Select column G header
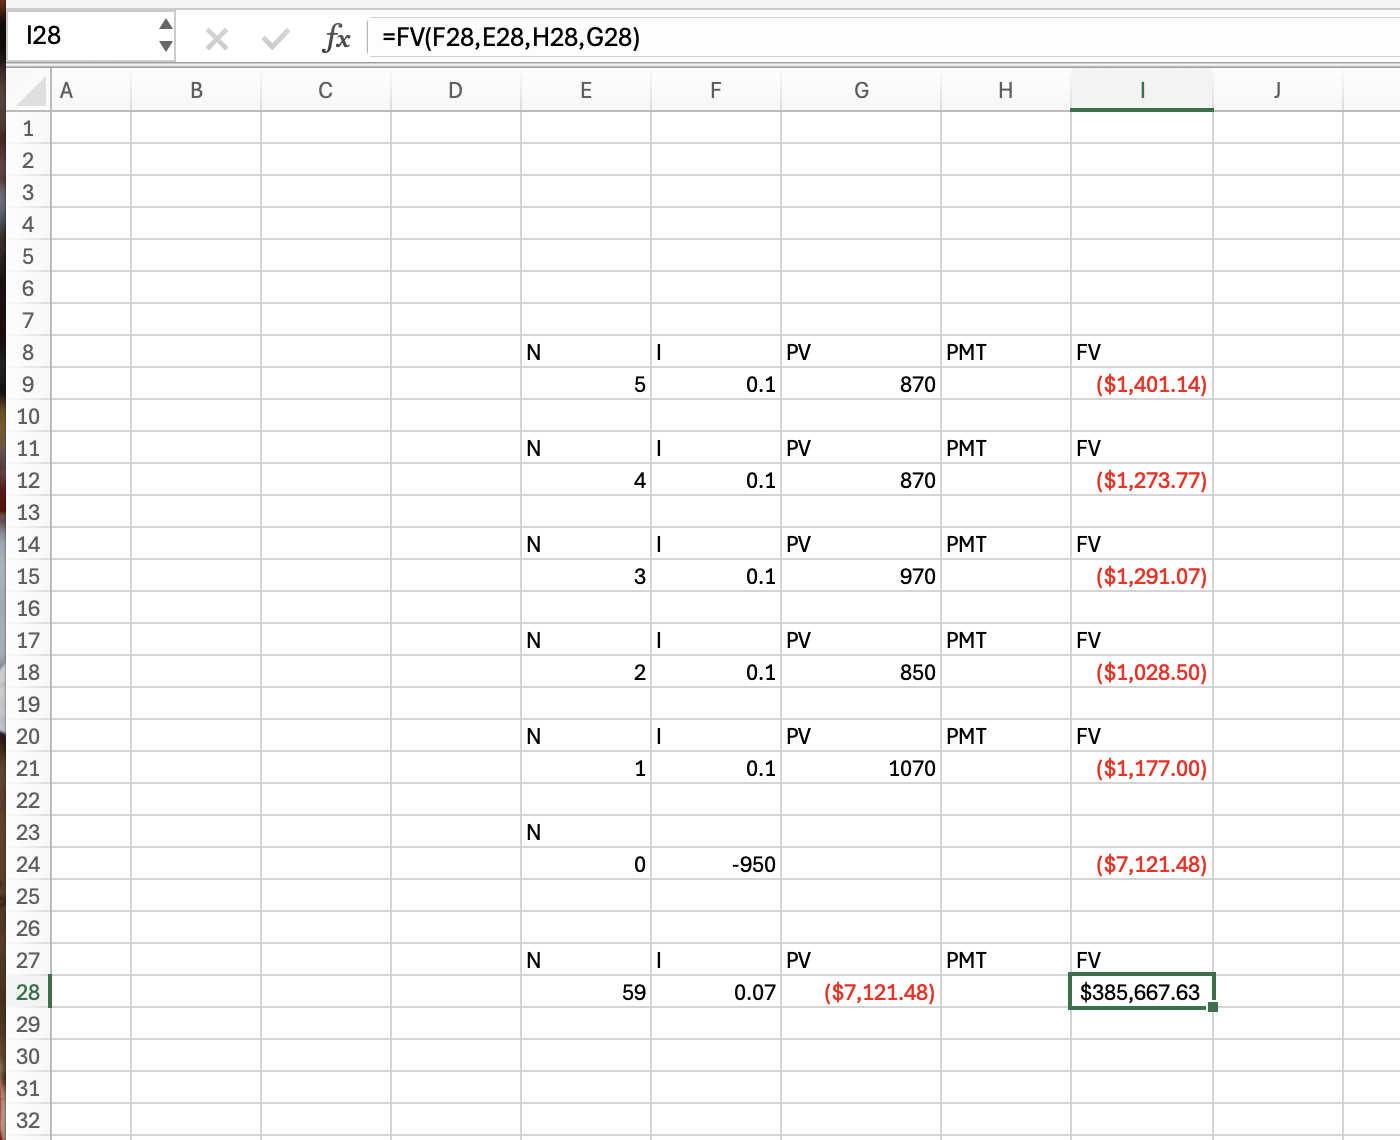 point(860,91)
